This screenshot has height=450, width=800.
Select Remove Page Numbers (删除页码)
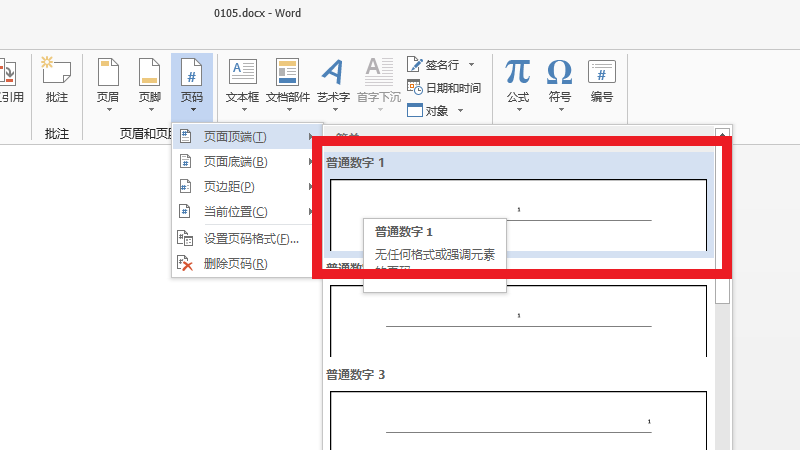point(235,264)
